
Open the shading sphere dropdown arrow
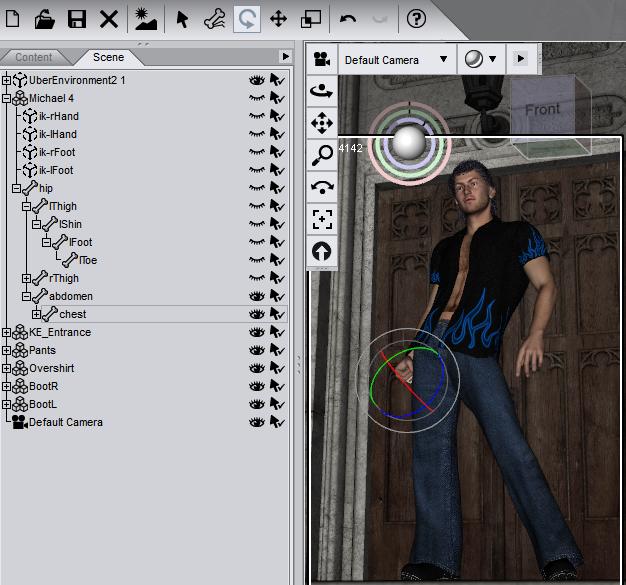click(x=492, y=59)
